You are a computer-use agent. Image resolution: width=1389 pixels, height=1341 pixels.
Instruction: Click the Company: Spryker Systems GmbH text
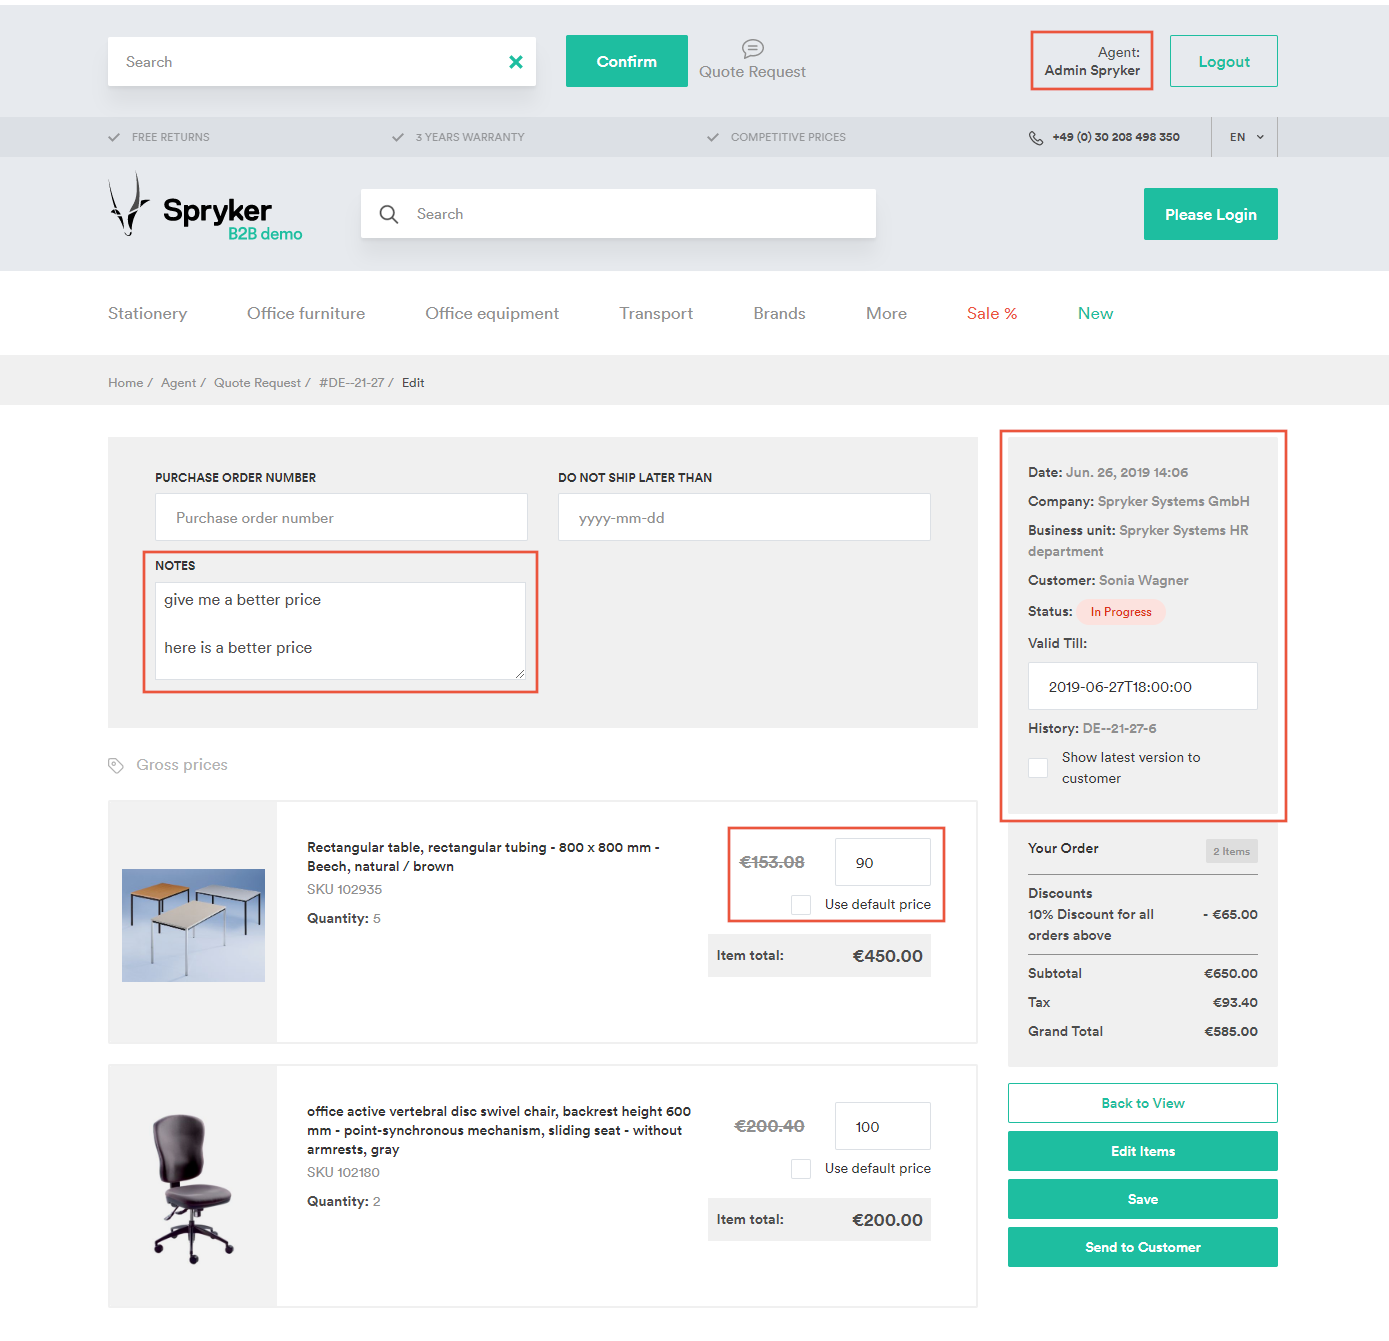[1139, 501]
